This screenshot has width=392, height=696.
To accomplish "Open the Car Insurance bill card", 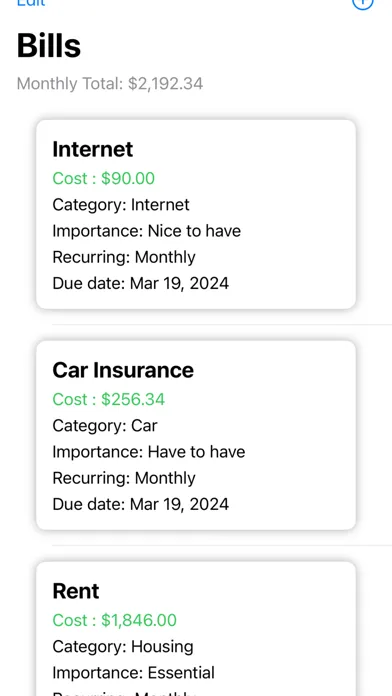I will pos(196,435).
